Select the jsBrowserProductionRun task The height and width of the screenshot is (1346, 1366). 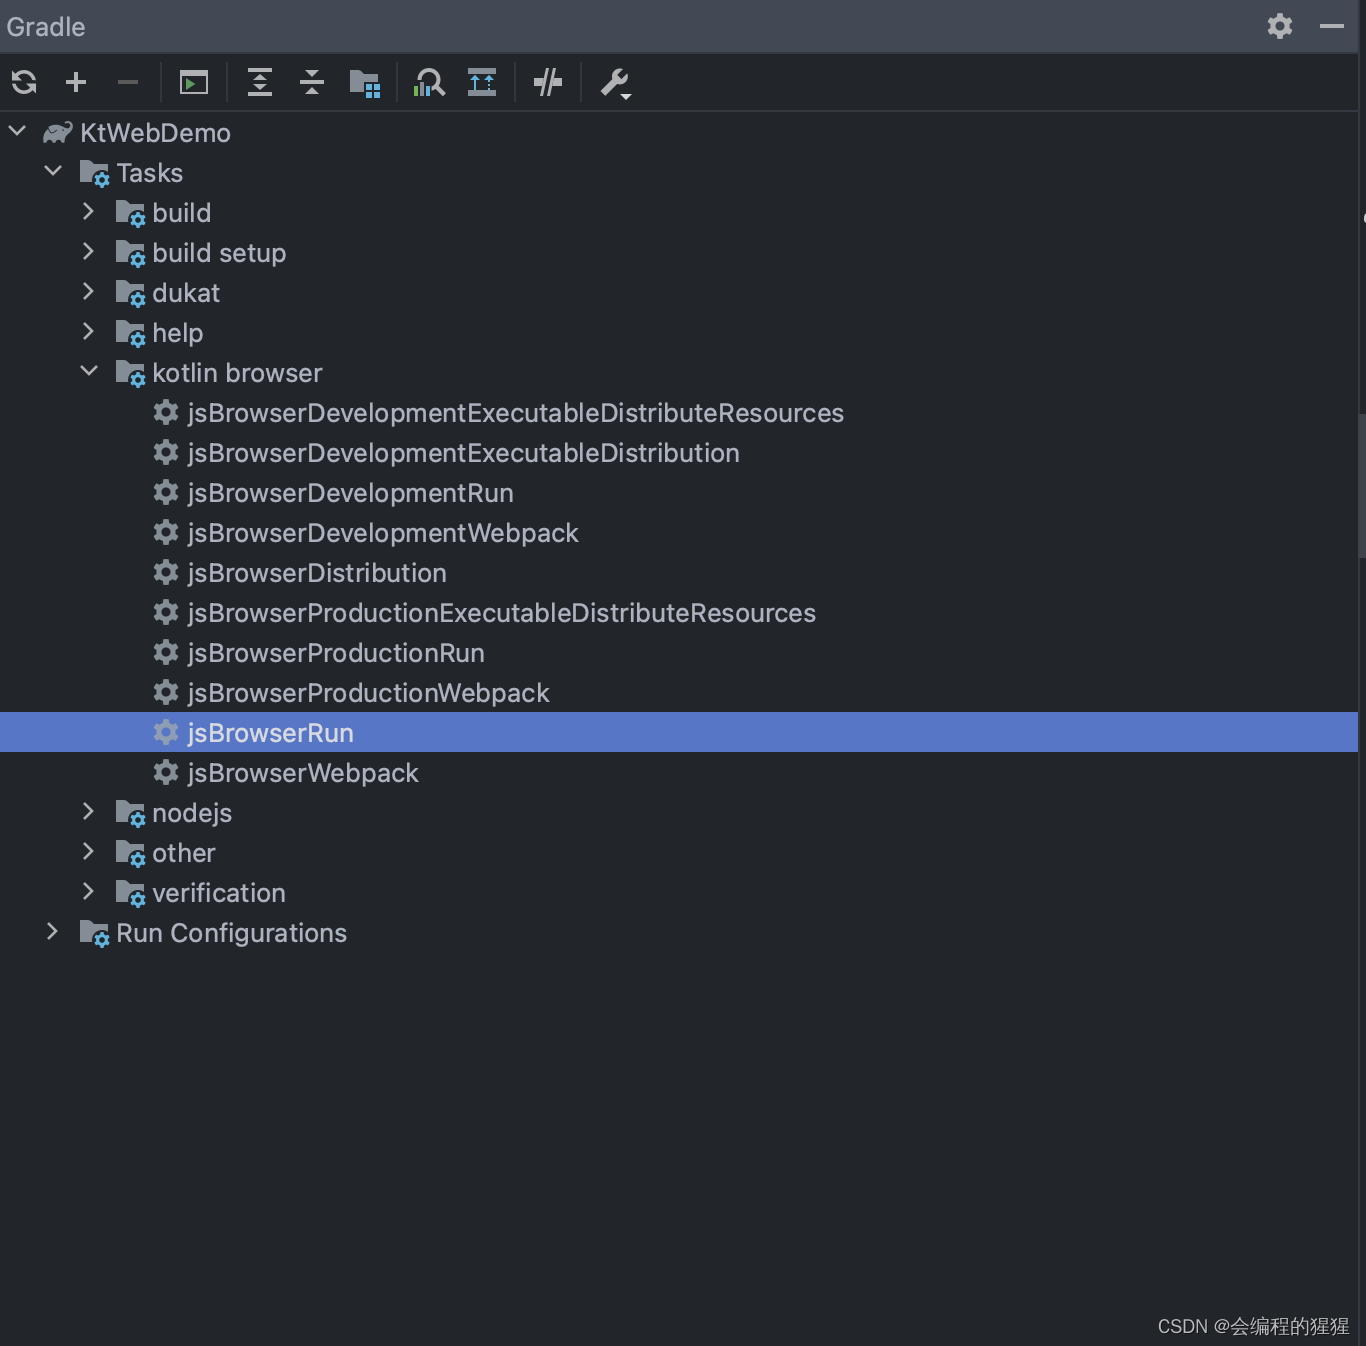pyautogui.click(x=336, y=653)
